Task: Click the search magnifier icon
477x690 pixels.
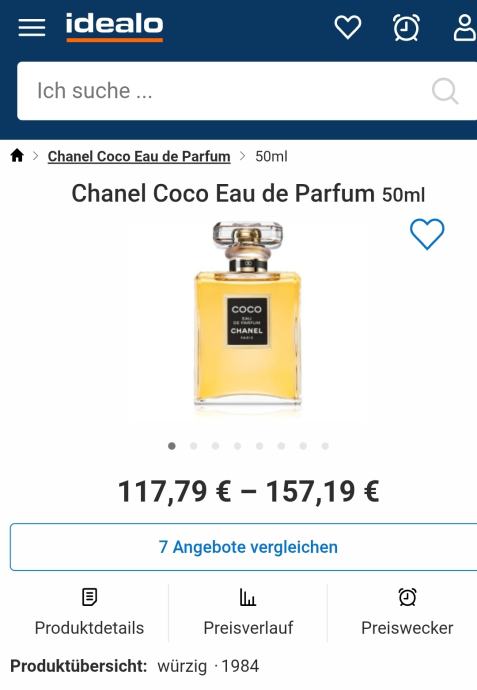Action: (x=445, y=91)
